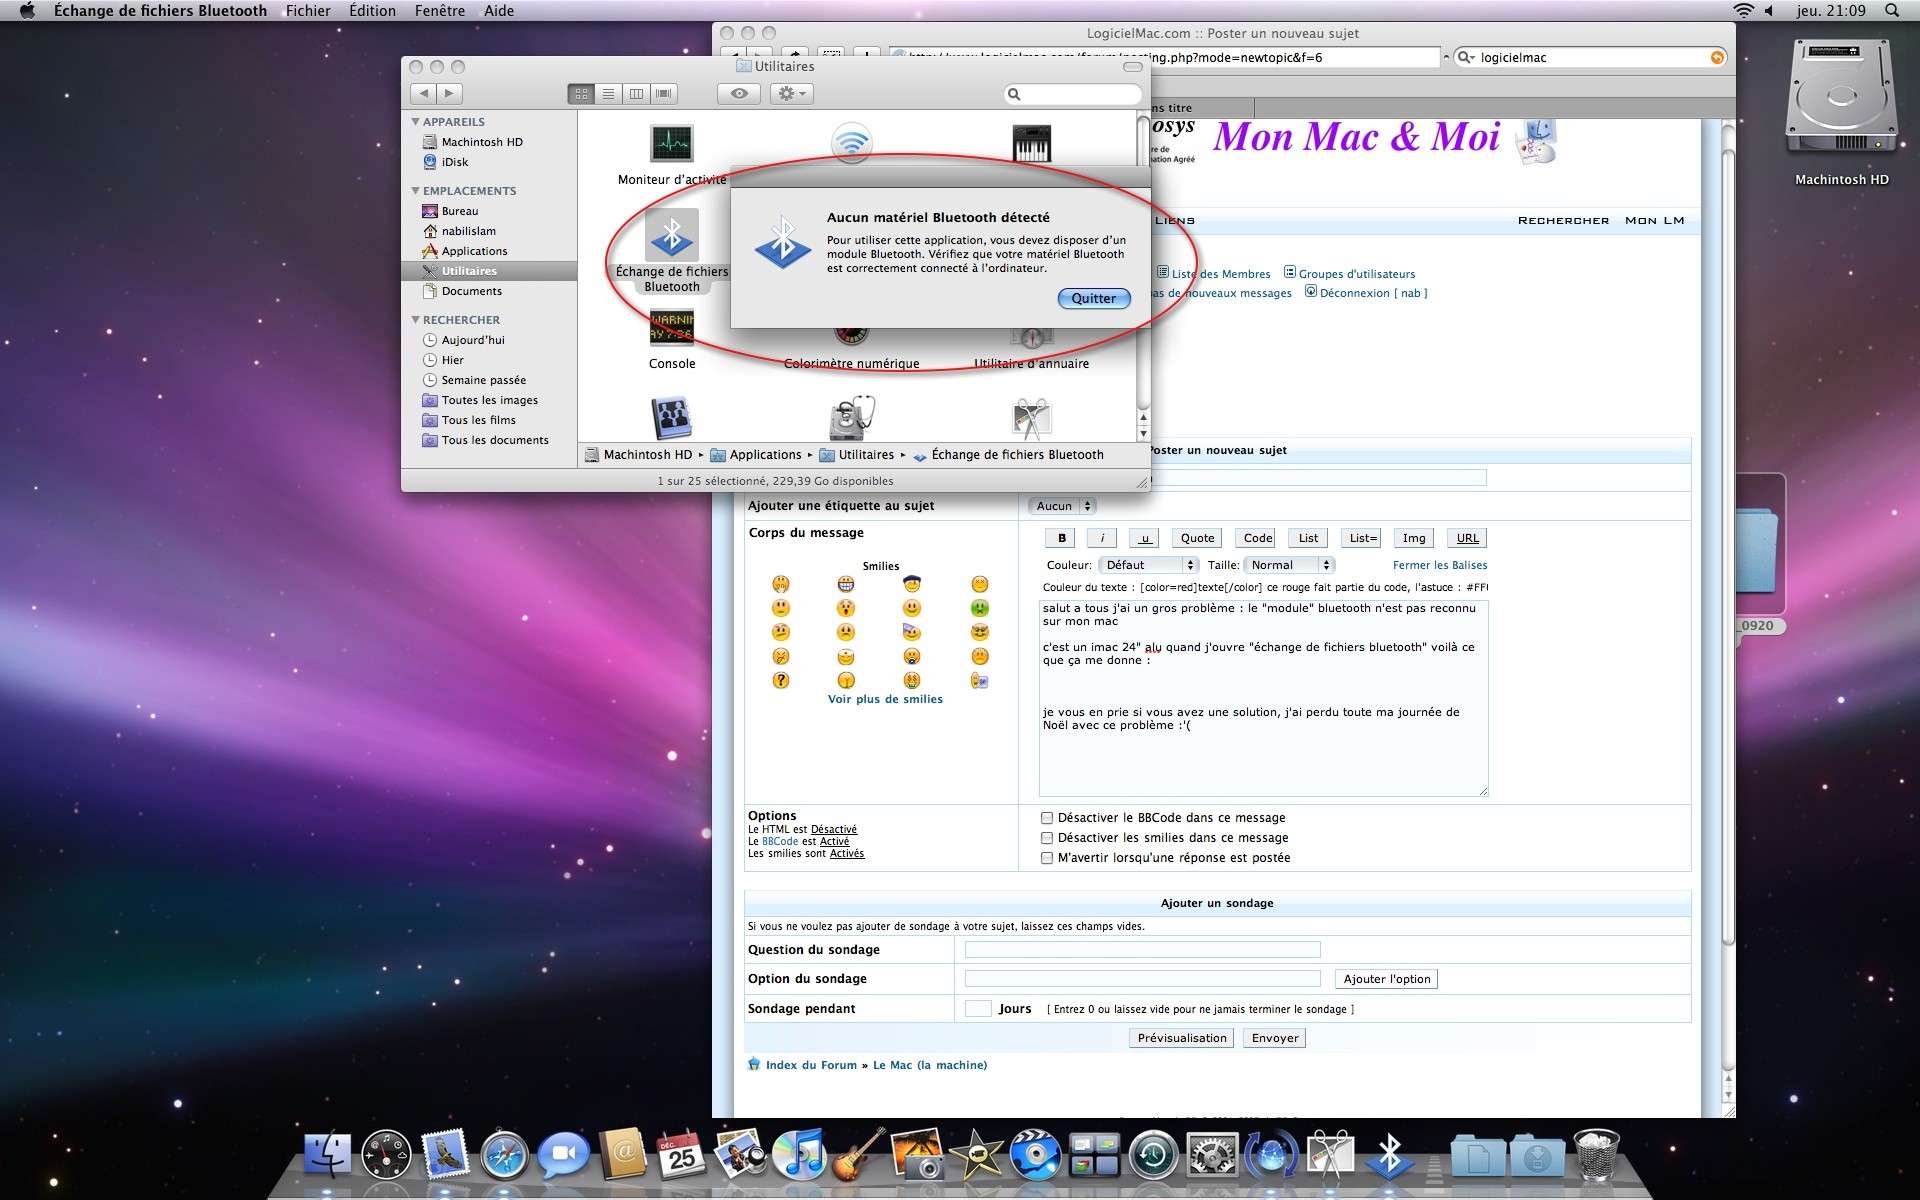
Task: Open System Preferences gear in Dock
Action: (x=1212, y=1156)
